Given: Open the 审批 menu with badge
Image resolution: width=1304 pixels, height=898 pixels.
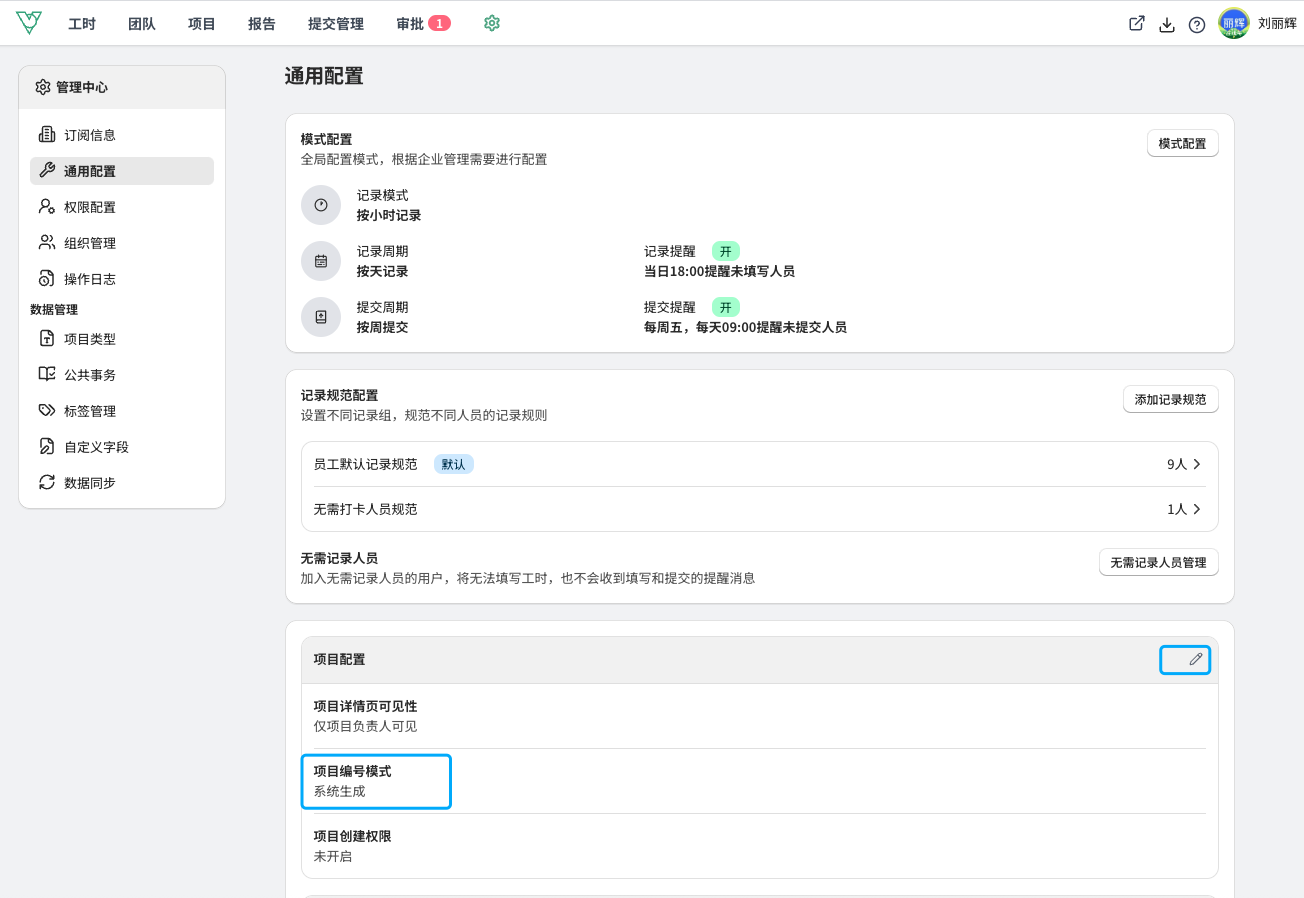Looking at the screenshot, I should [423, 24].
